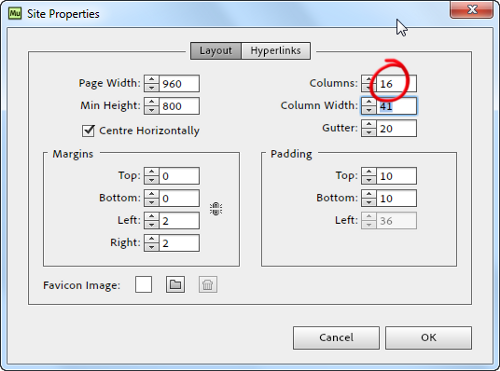This screenshot has width=500, height=371.
Task: Confirm settings with the OK button
Action: (x=428, y=338)
